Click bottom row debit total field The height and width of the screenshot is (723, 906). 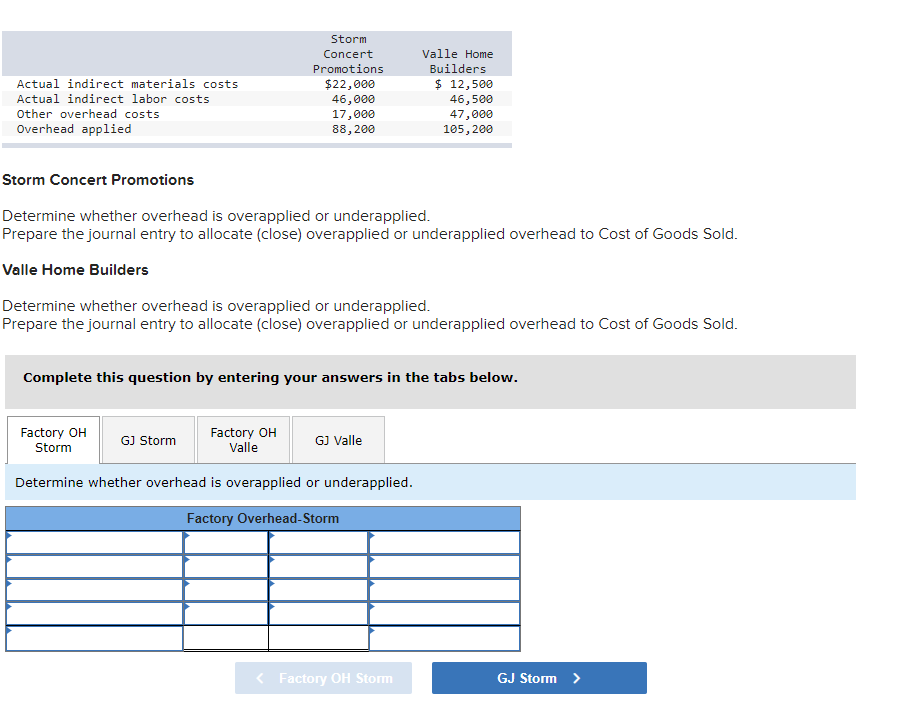226,638
